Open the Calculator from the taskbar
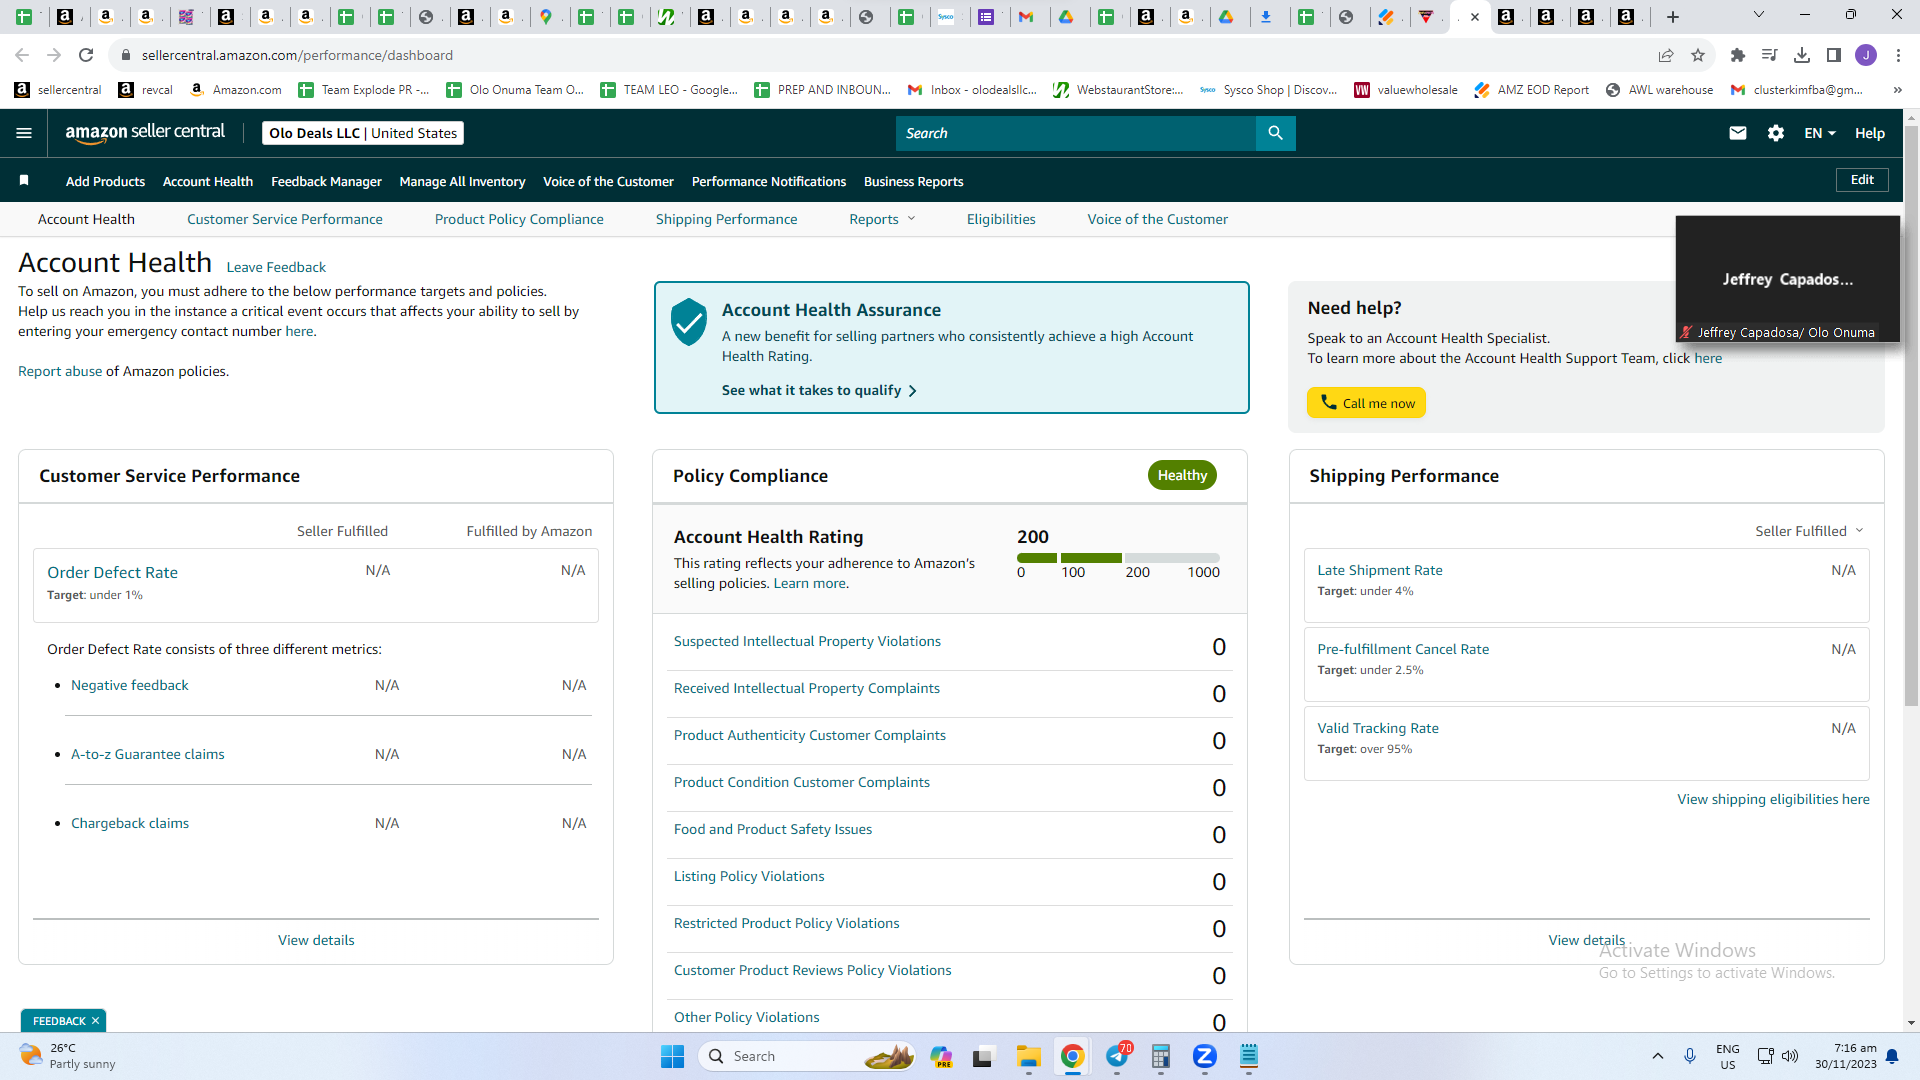 [x=1161, y=1056]
